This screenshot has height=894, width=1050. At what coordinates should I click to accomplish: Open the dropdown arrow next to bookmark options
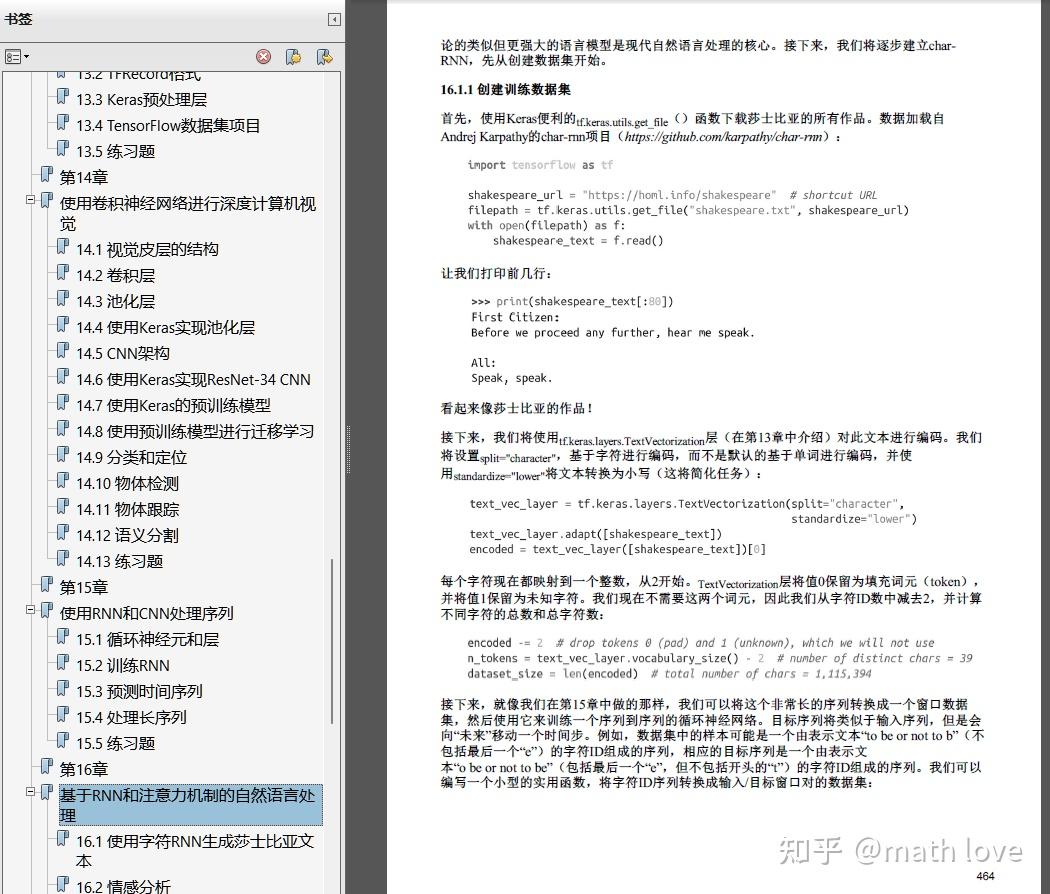click(28, 57)
